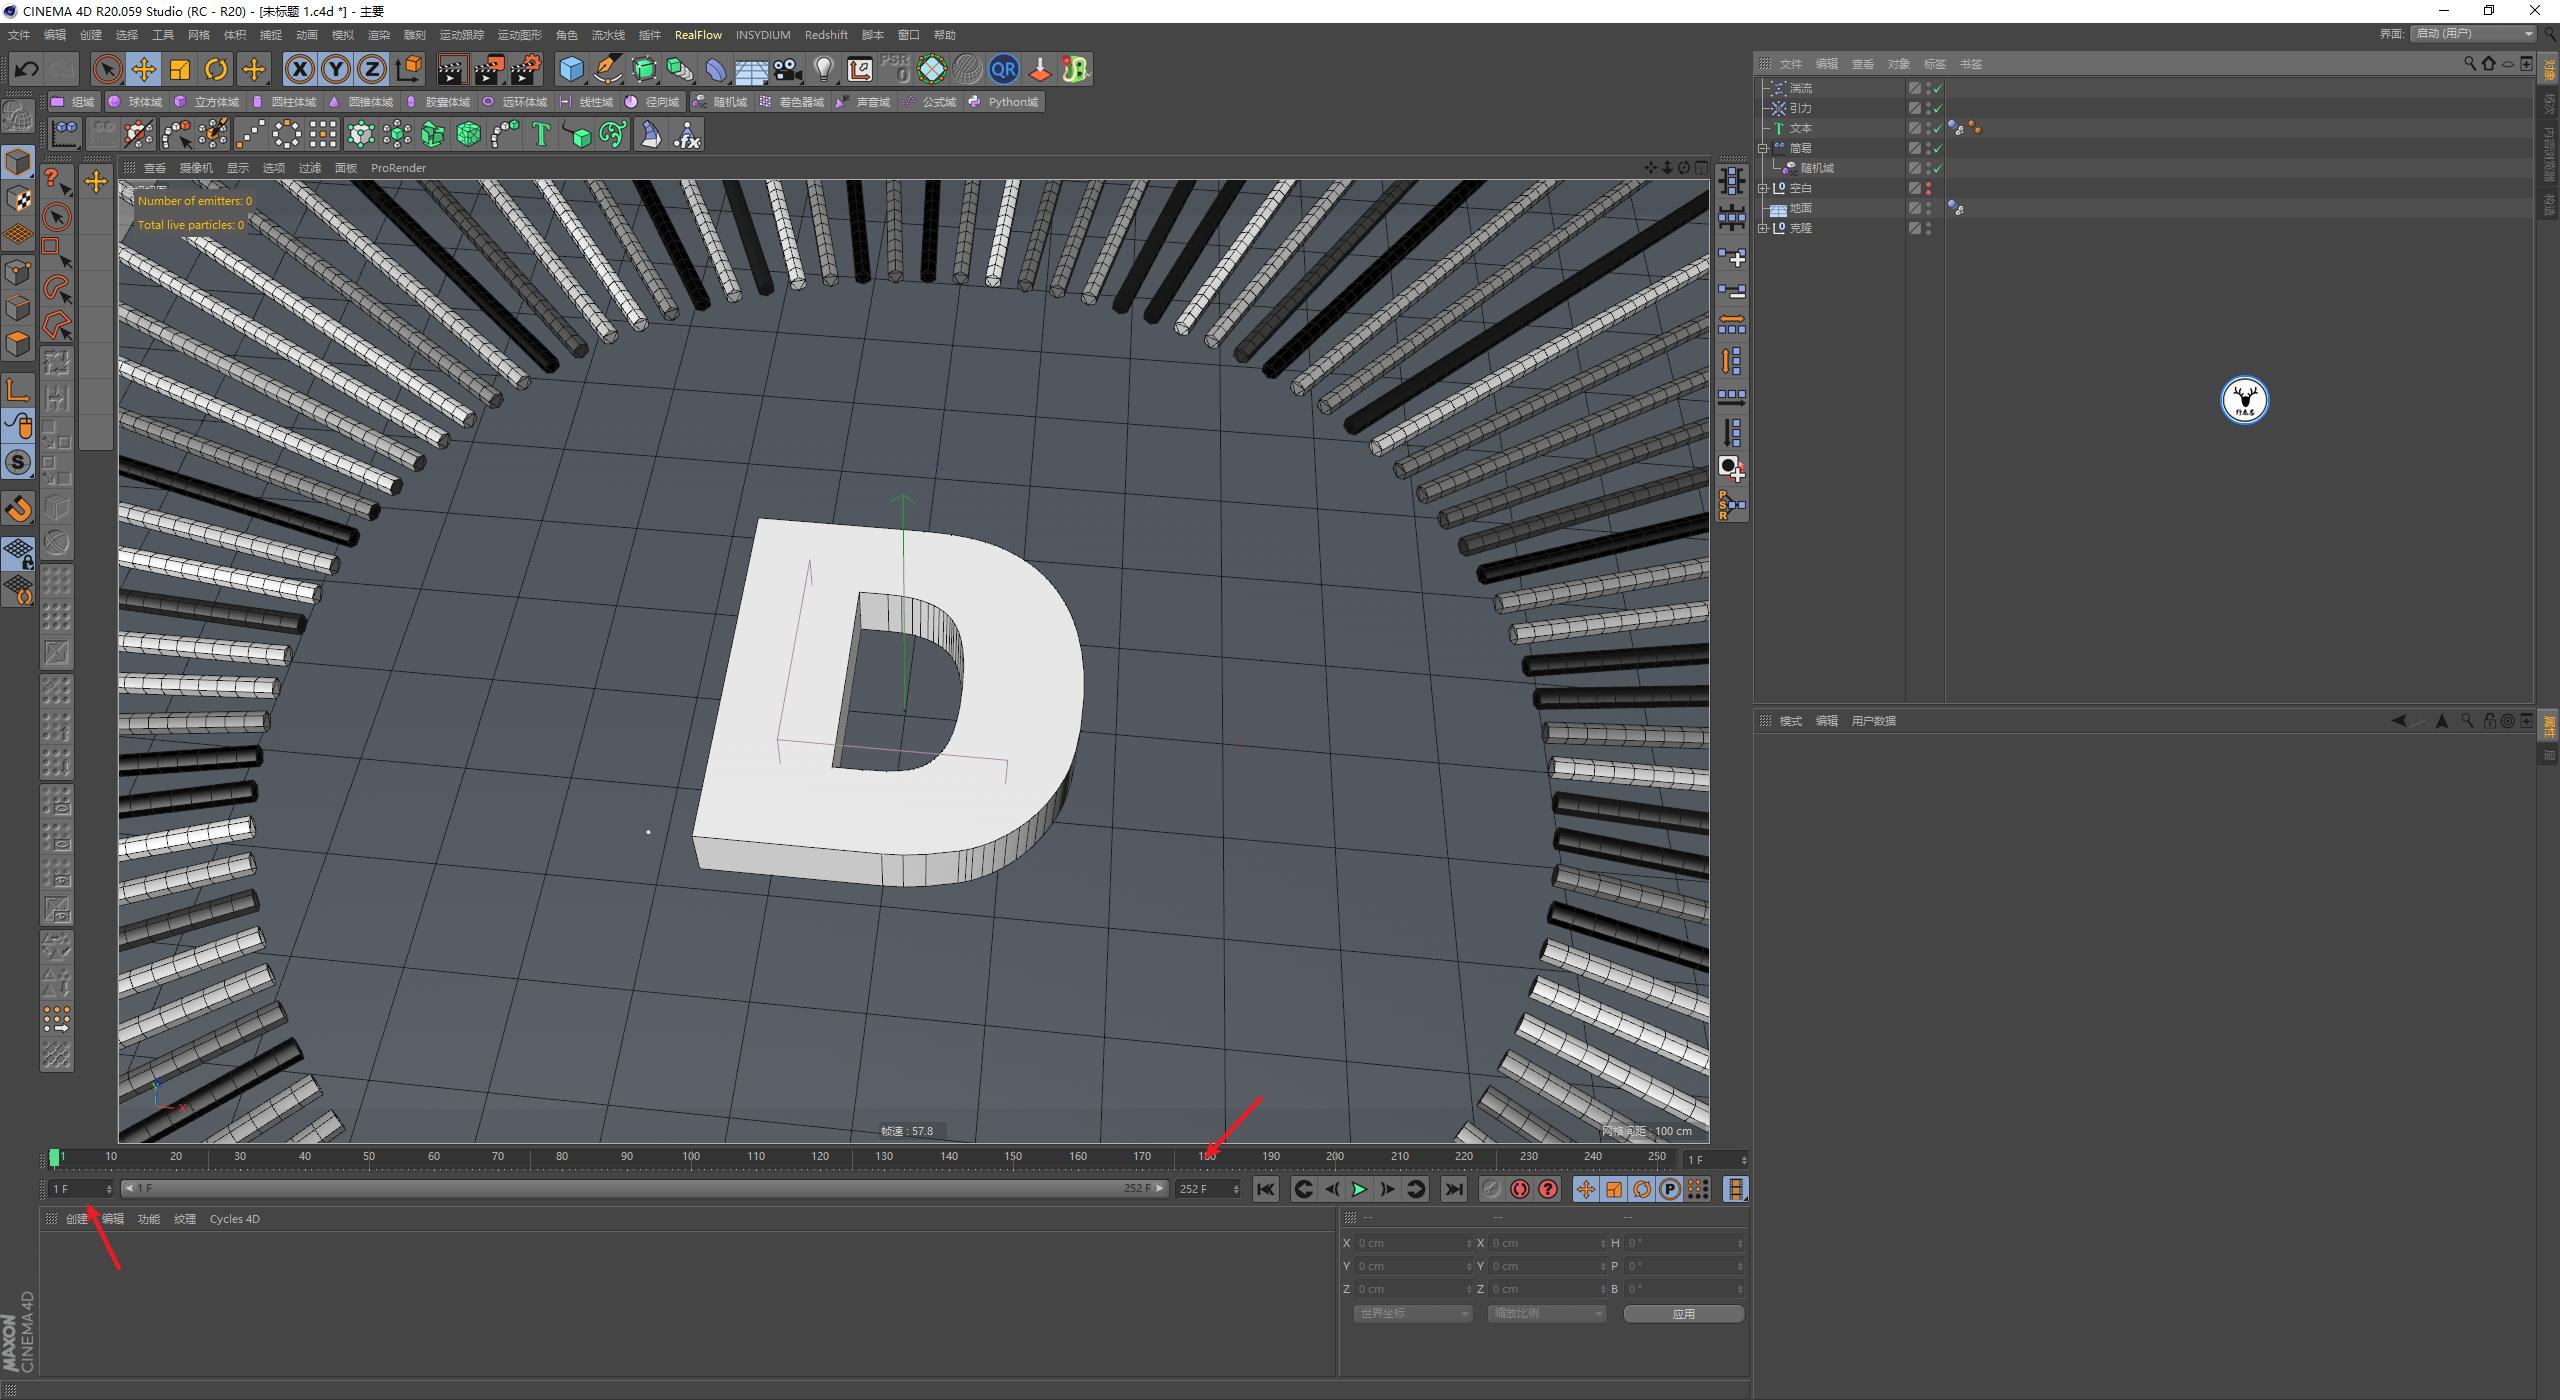Switch to the Cycles 4D tab below timeline
The height and width of the screenshot is (1400, 2560).
click(x=235, y=1218)
